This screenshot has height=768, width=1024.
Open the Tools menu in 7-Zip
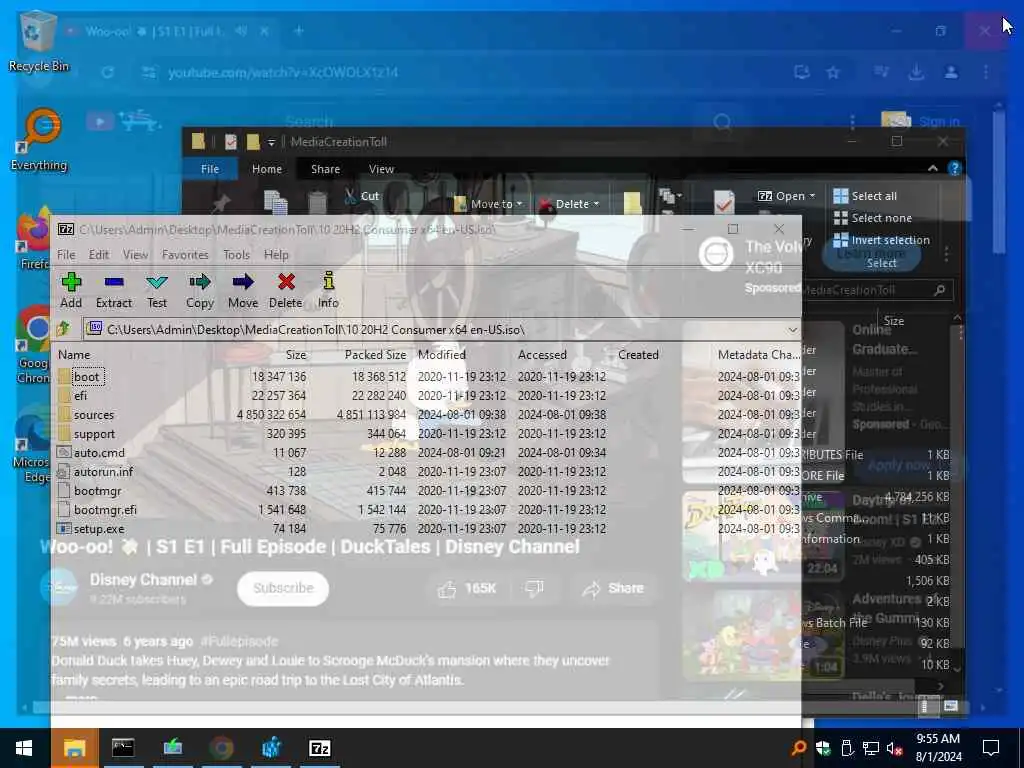[236, 255]
